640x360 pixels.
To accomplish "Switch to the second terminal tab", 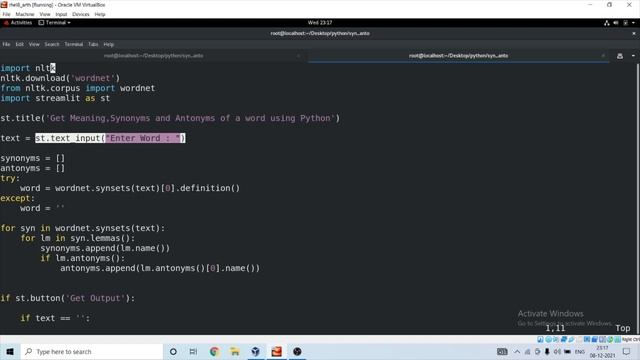I will tap(458, 56).
